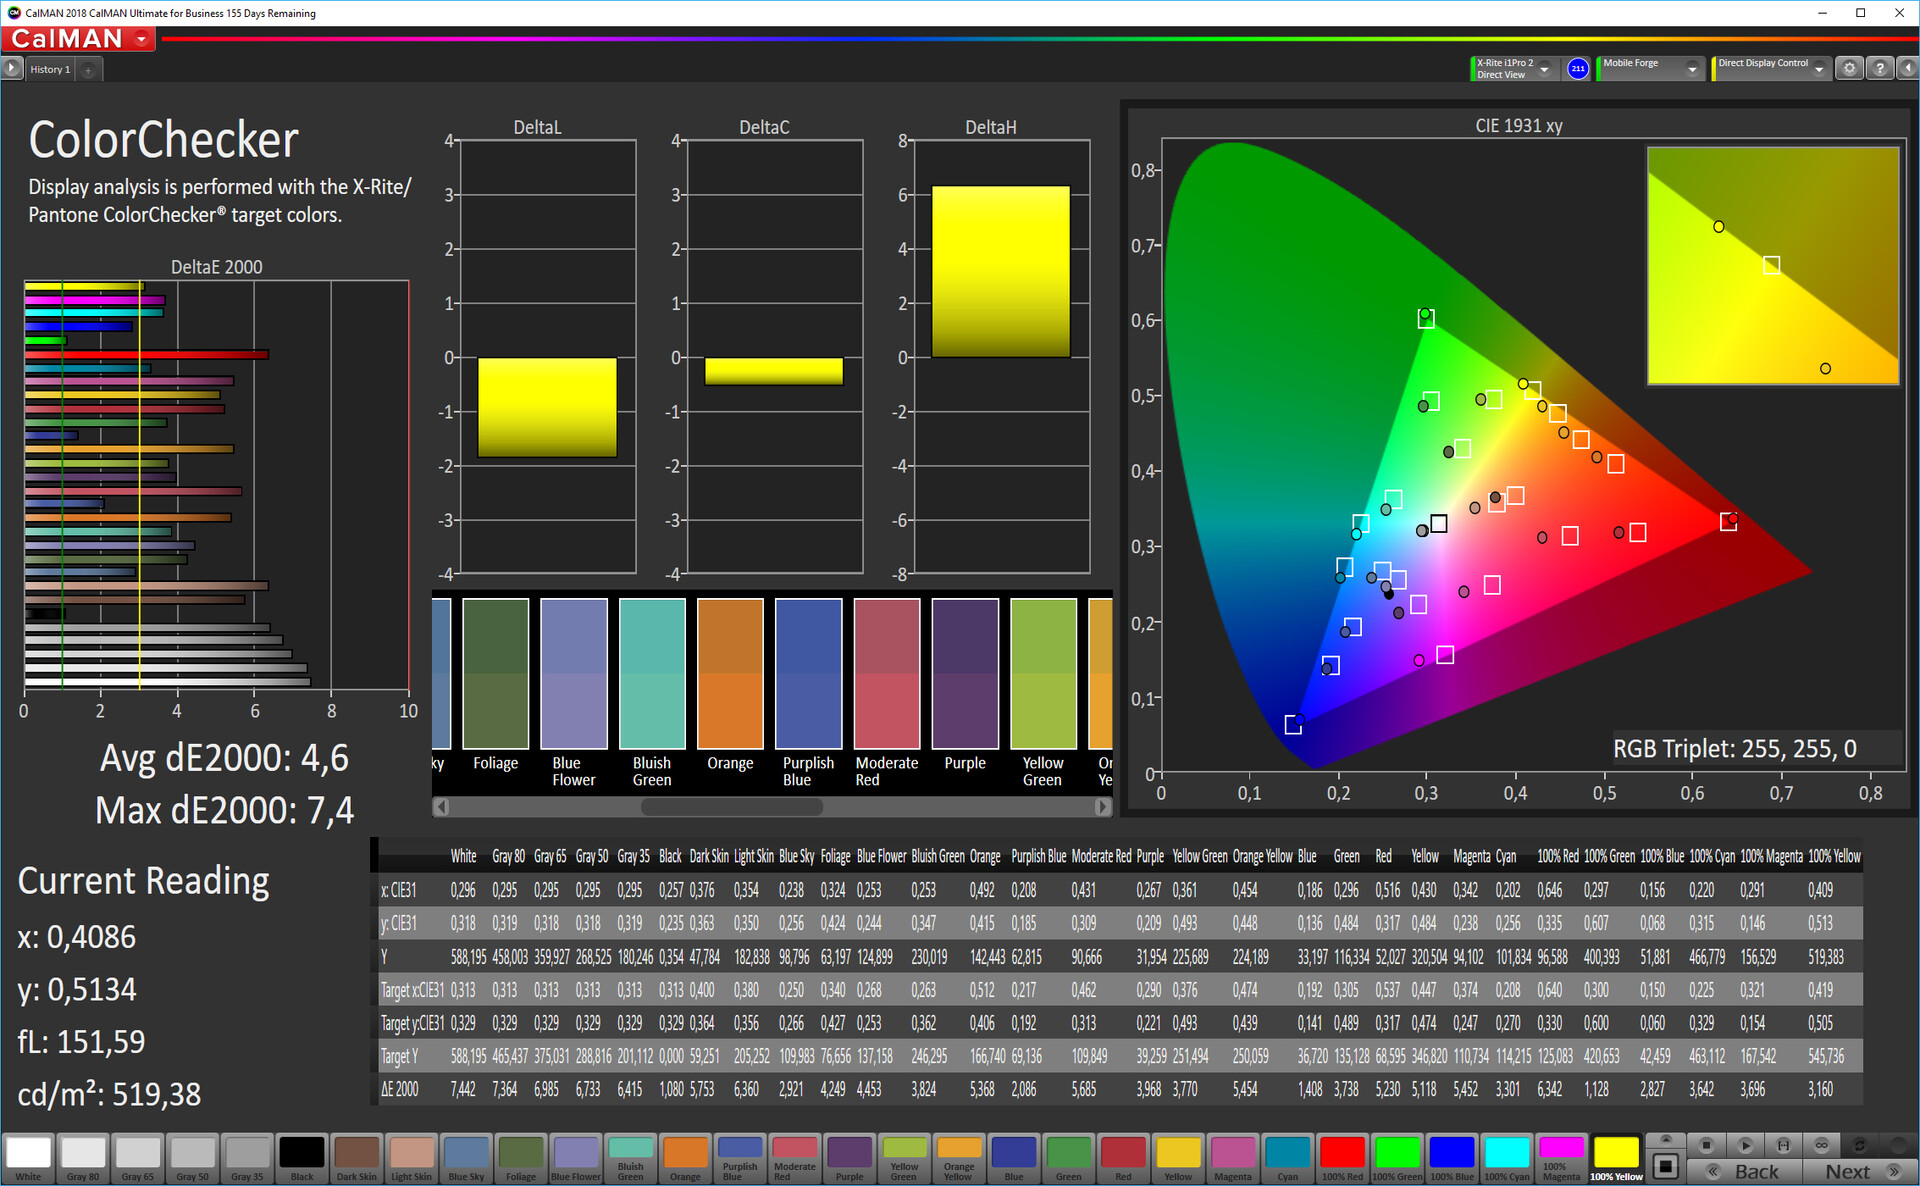Open the CalMAN main menu
Image resolution: width=1920 pixels, height=1186 pixels.
coord(78,39)
